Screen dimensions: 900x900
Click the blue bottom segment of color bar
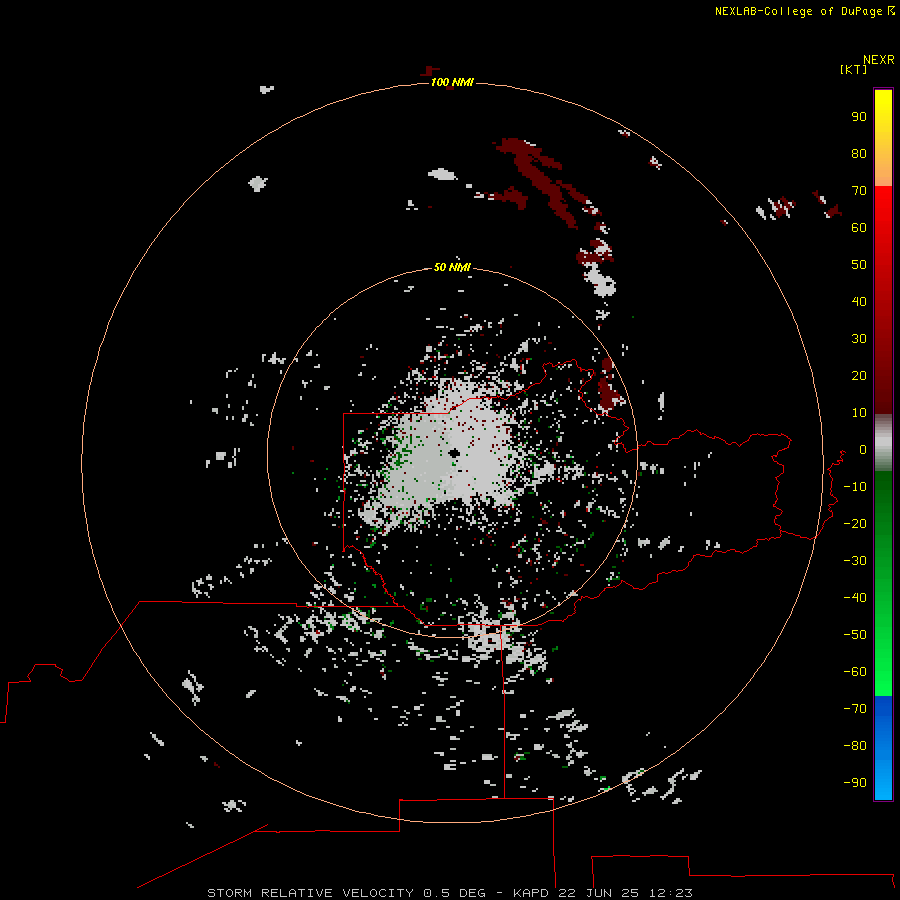tap(883, 748)
